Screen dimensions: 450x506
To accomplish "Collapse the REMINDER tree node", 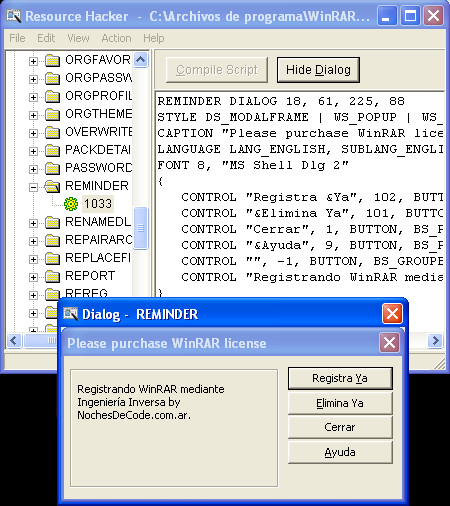I will [33, 187].
